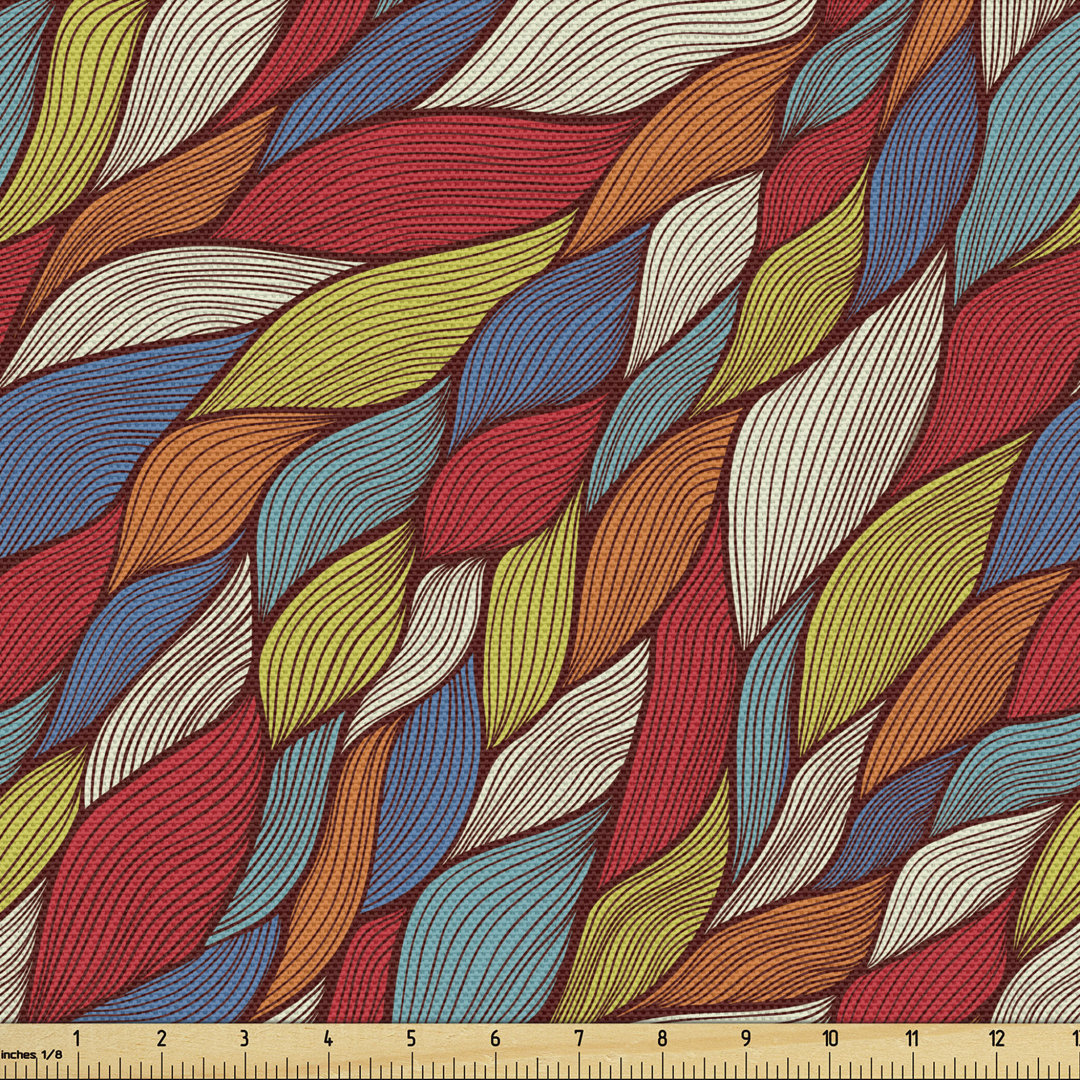Click the ruler's number 9

(x=746, y=1039)
